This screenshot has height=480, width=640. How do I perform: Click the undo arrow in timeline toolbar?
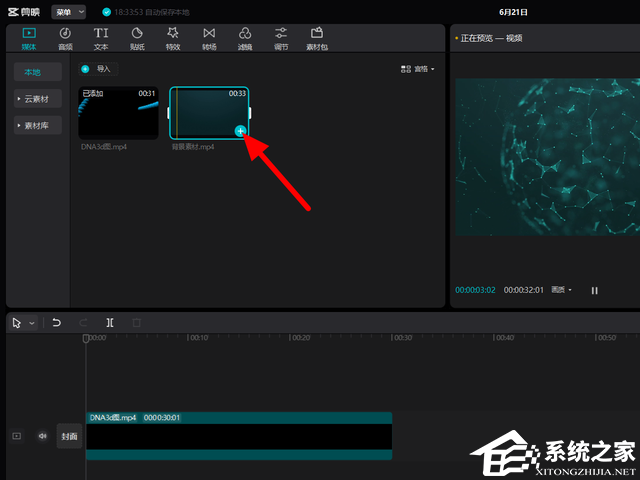point(57,323)
